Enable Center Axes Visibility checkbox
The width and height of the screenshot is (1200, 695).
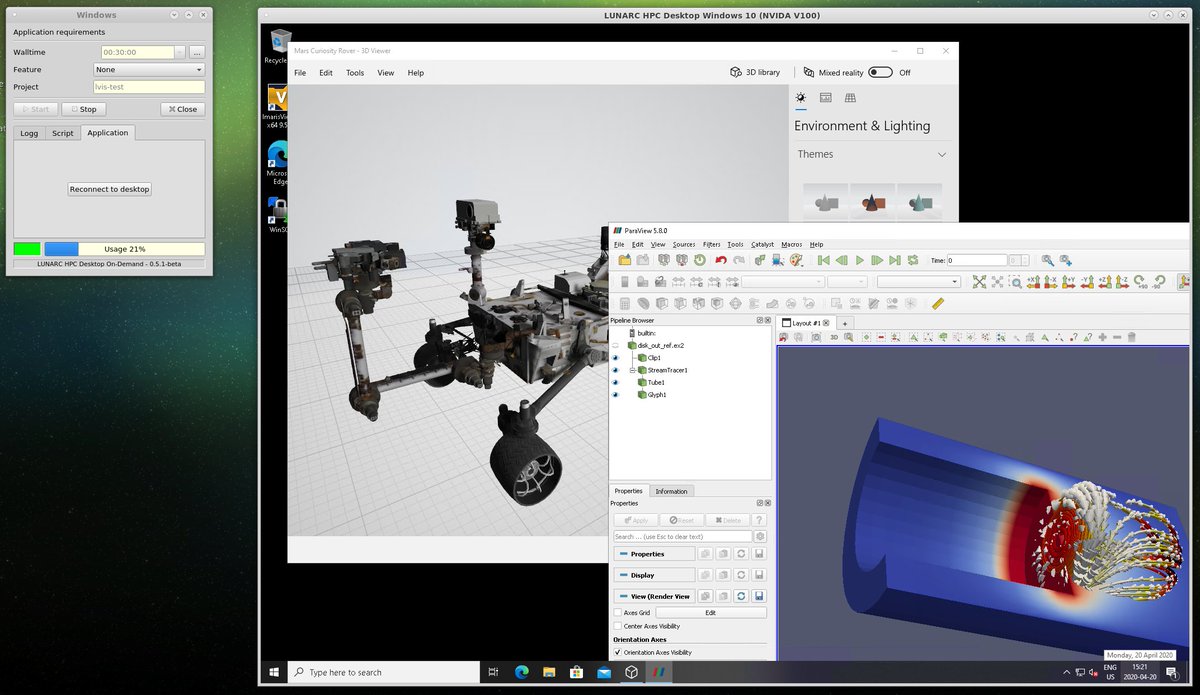[x=617, y=626]
